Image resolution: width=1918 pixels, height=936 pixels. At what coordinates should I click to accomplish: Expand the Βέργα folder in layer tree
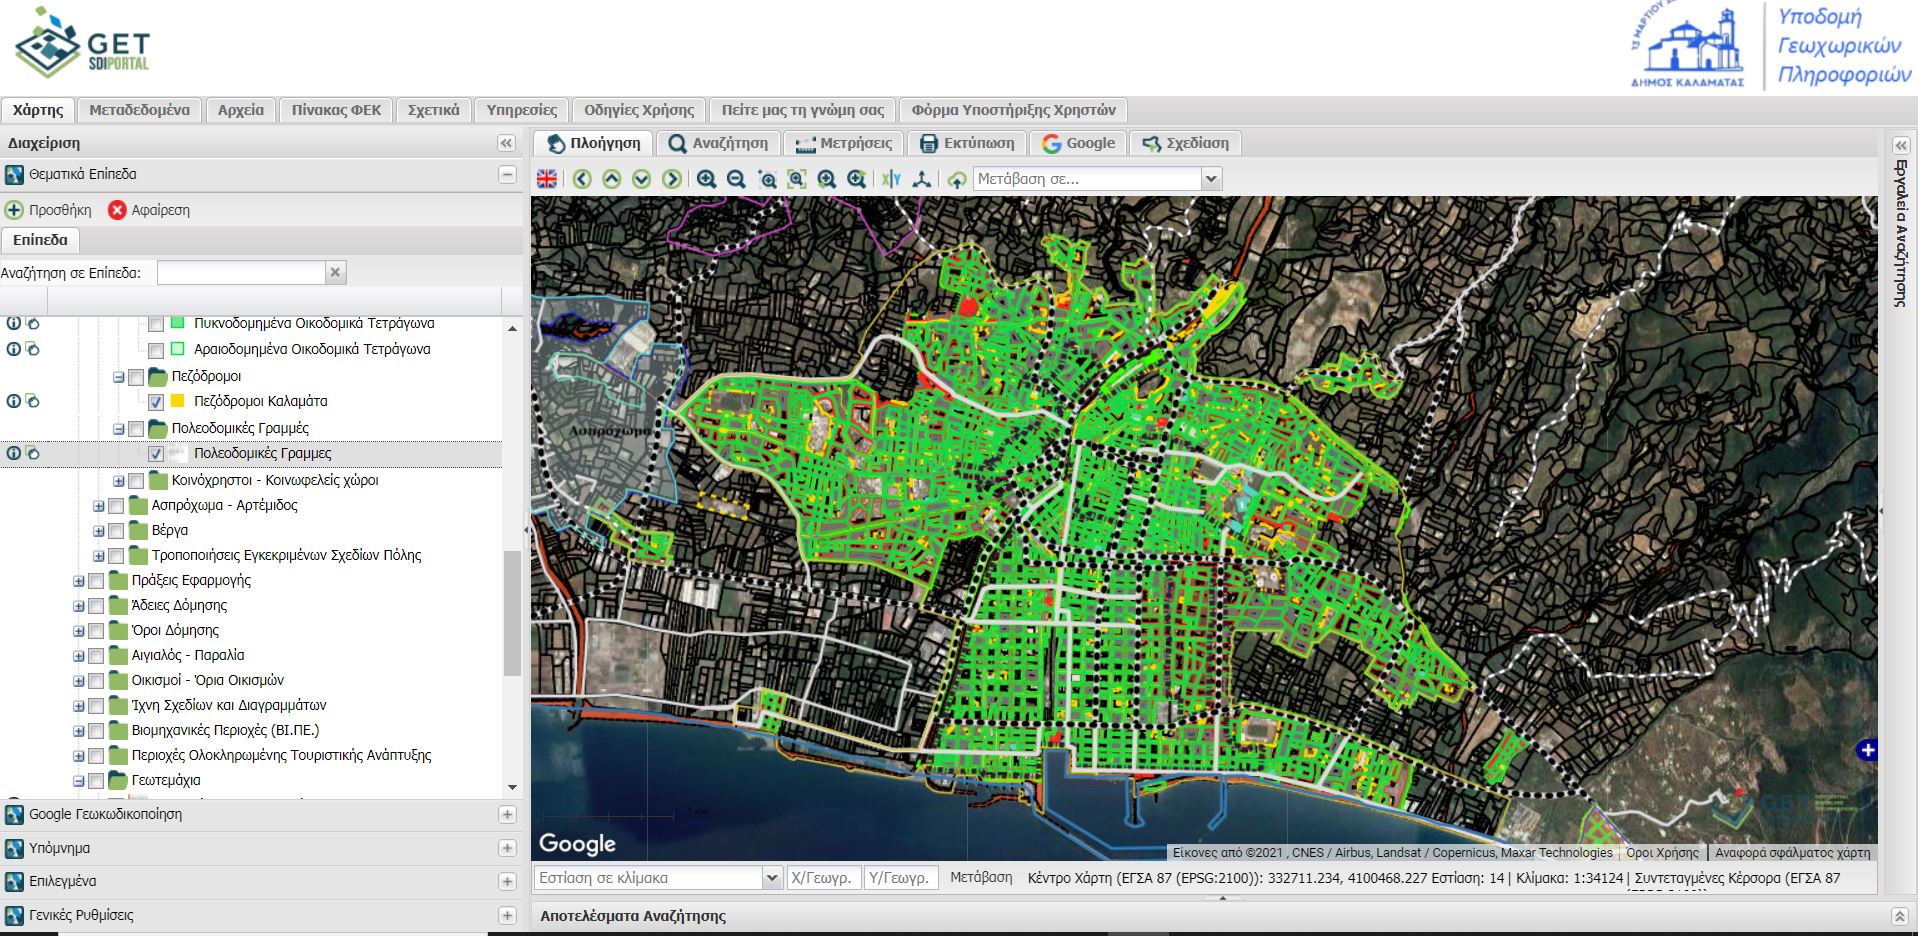tap(98, 531)
